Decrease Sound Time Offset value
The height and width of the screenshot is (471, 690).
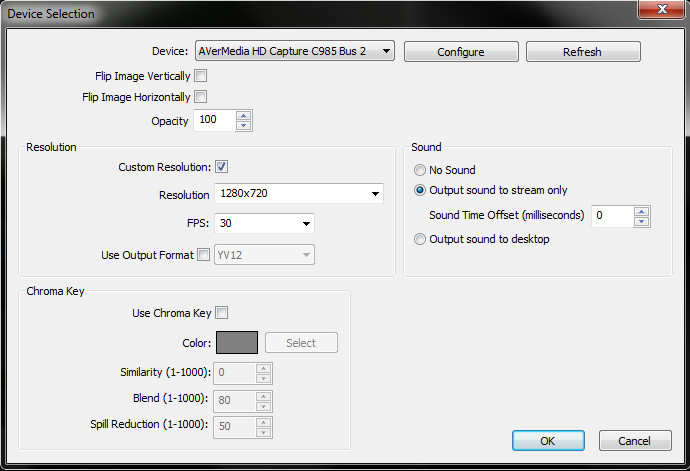click(x=642, y=221)
